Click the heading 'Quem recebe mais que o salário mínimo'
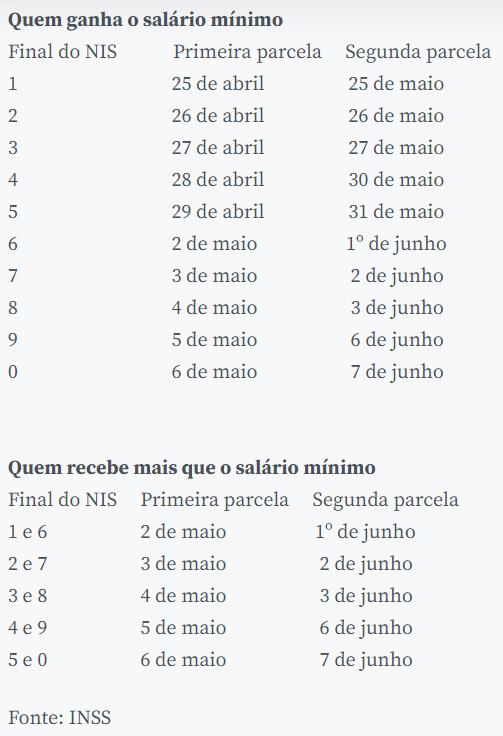 [192, 468]
